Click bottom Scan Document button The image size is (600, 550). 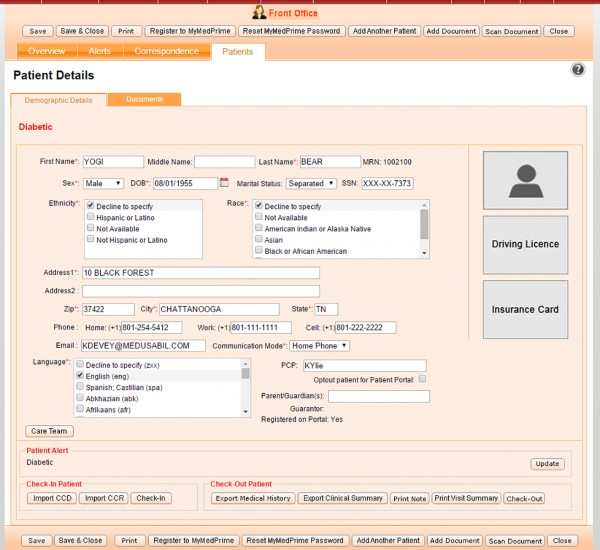pos(515,541)
